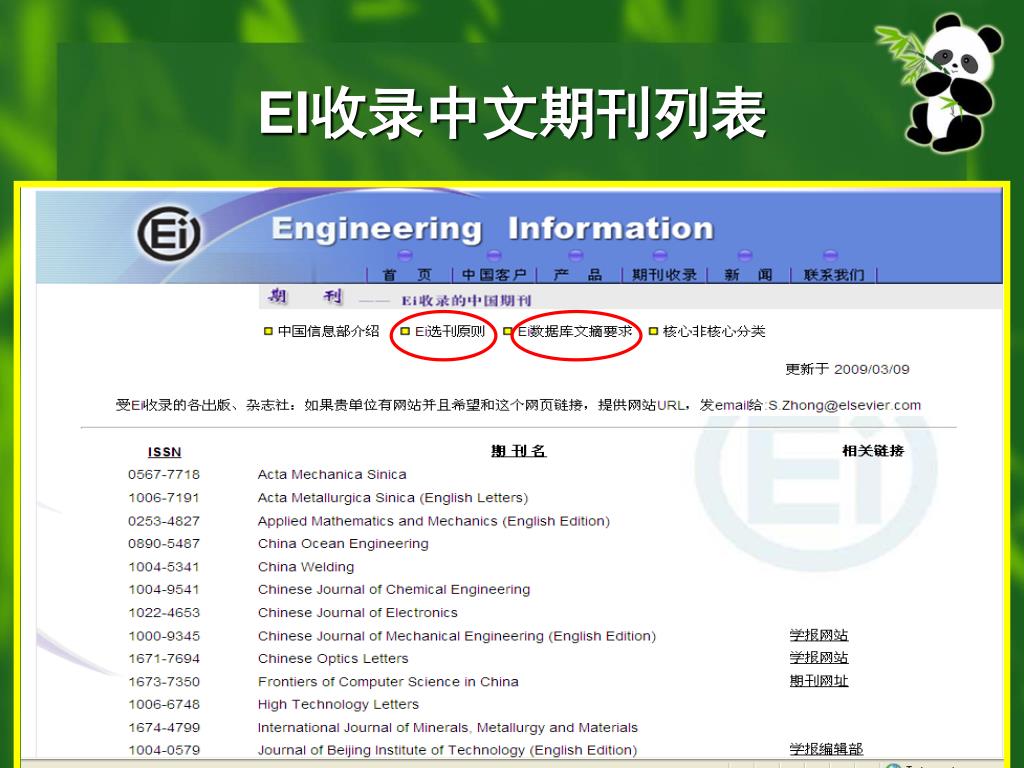The width and height of the screenshot is (1024, 768).
Task: Open the 中国客户 navigation item
Action: [494, 275]
